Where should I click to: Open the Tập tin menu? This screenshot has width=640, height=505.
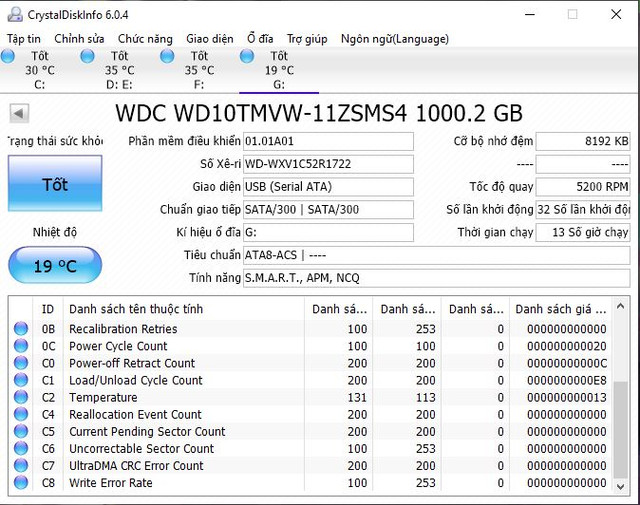(24, 39)
